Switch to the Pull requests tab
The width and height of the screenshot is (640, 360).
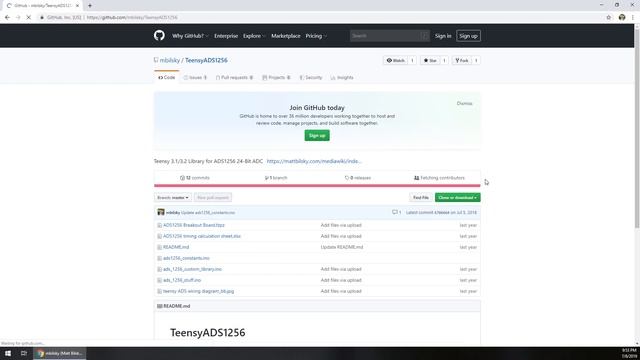[235, 77]
